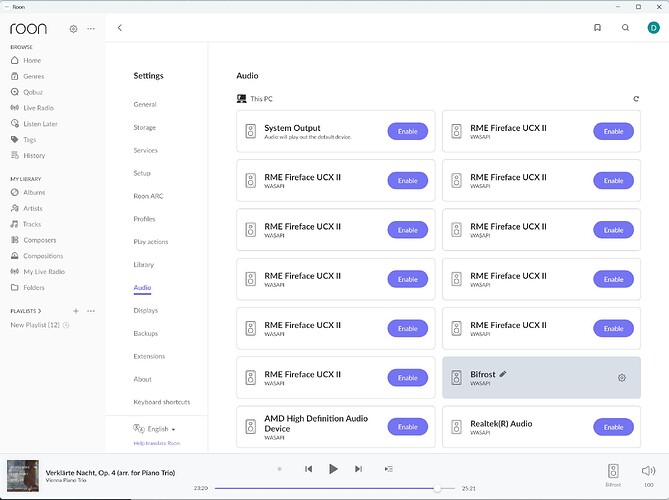Enable the System Output device
This screenshot has height=500, width=669.
click(x=407, y=131)
